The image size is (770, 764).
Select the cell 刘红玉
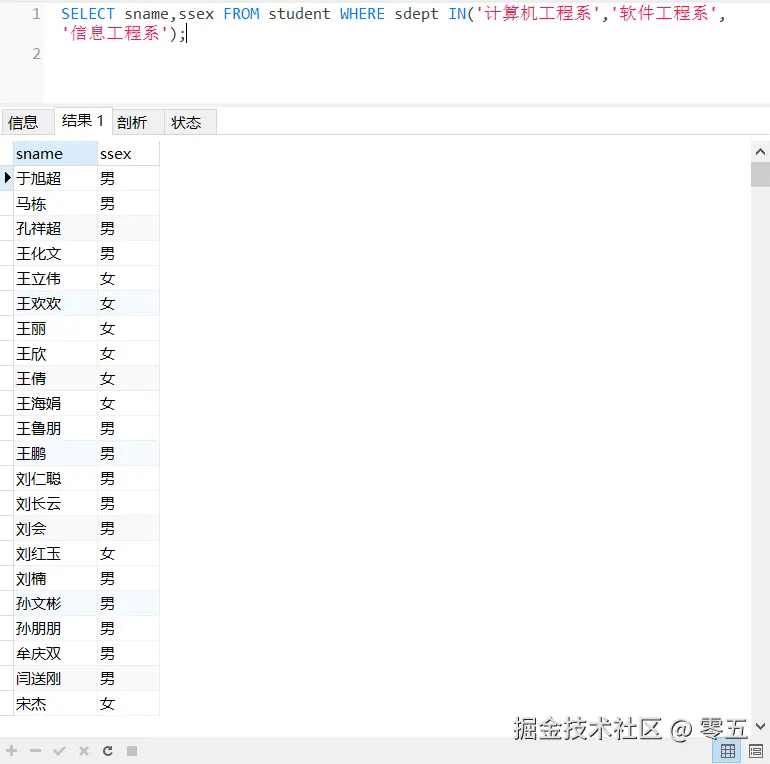click(55, 554)
